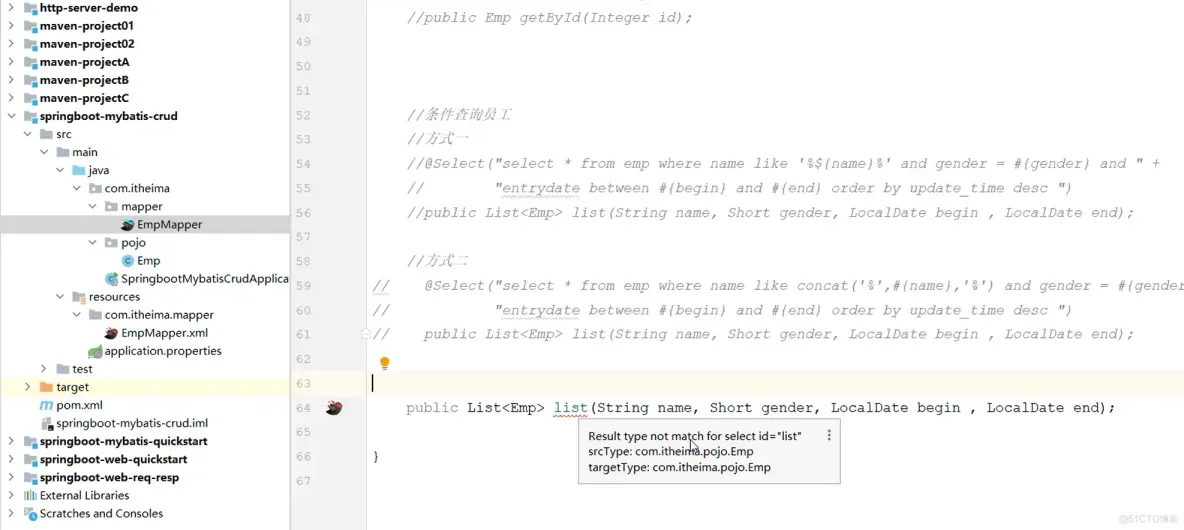1184x530 pixels.
Task: Click the yellow lightbulb intention icon
Action: (384, 363)
